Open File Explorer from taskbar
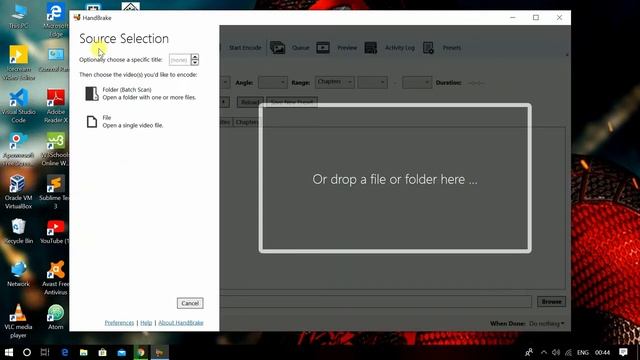 (x=84, y=352)
